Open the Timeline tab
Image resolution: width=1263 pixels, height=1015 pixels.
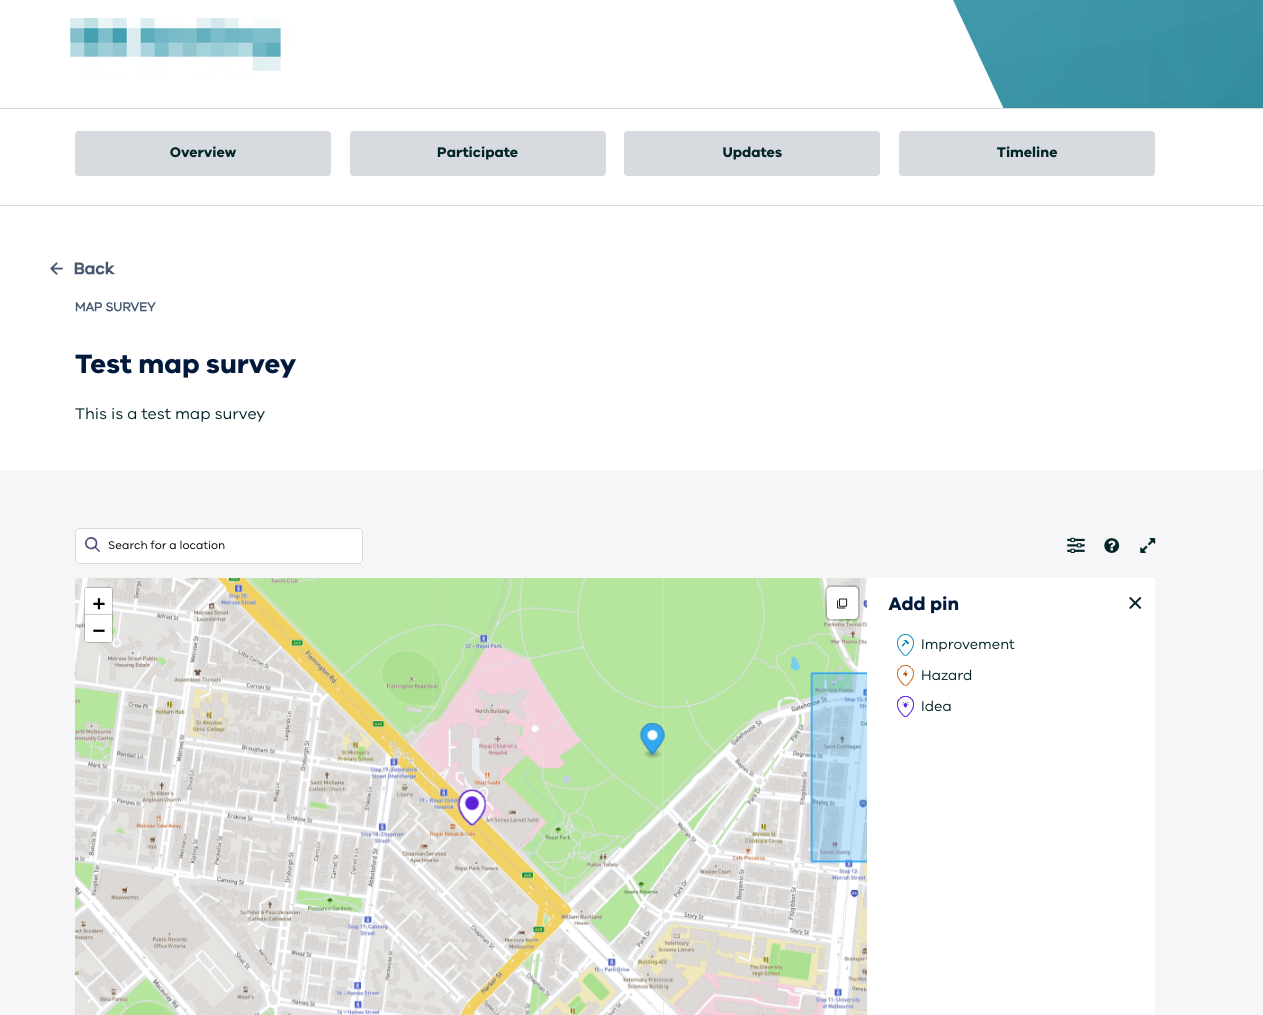tap(1026, 153)
